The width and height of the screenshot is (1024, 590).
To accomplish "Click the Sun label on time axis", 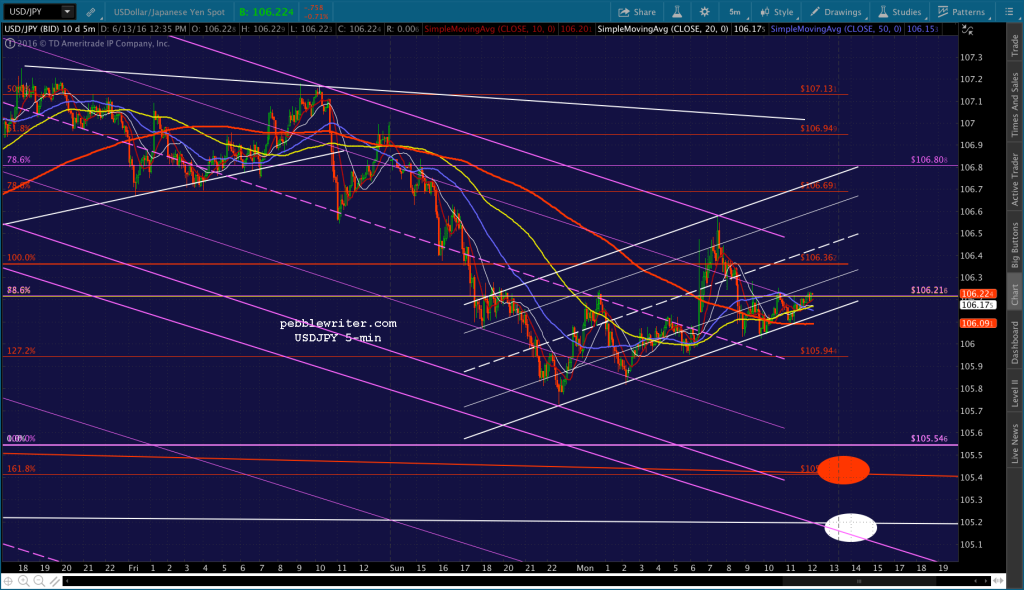I will (x=397, y=568).
